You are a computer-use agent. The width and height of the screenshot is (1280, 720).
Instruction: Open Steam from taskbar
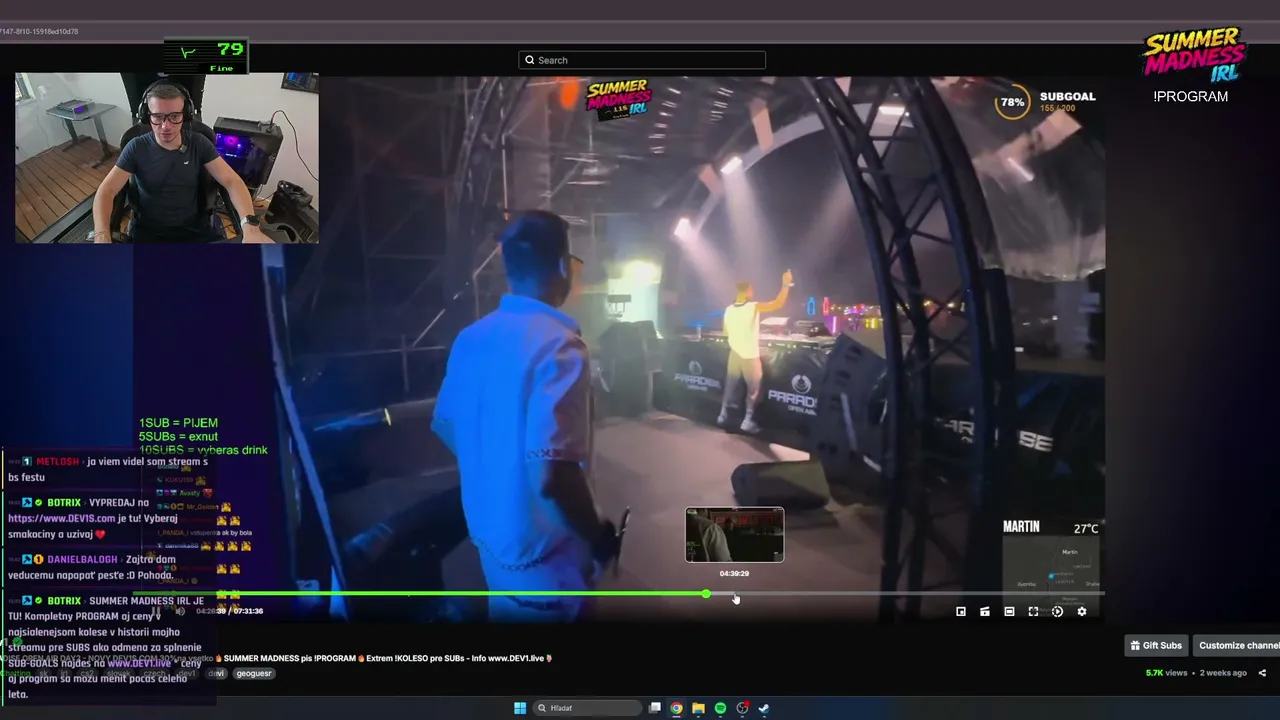(x=764, y=708)
